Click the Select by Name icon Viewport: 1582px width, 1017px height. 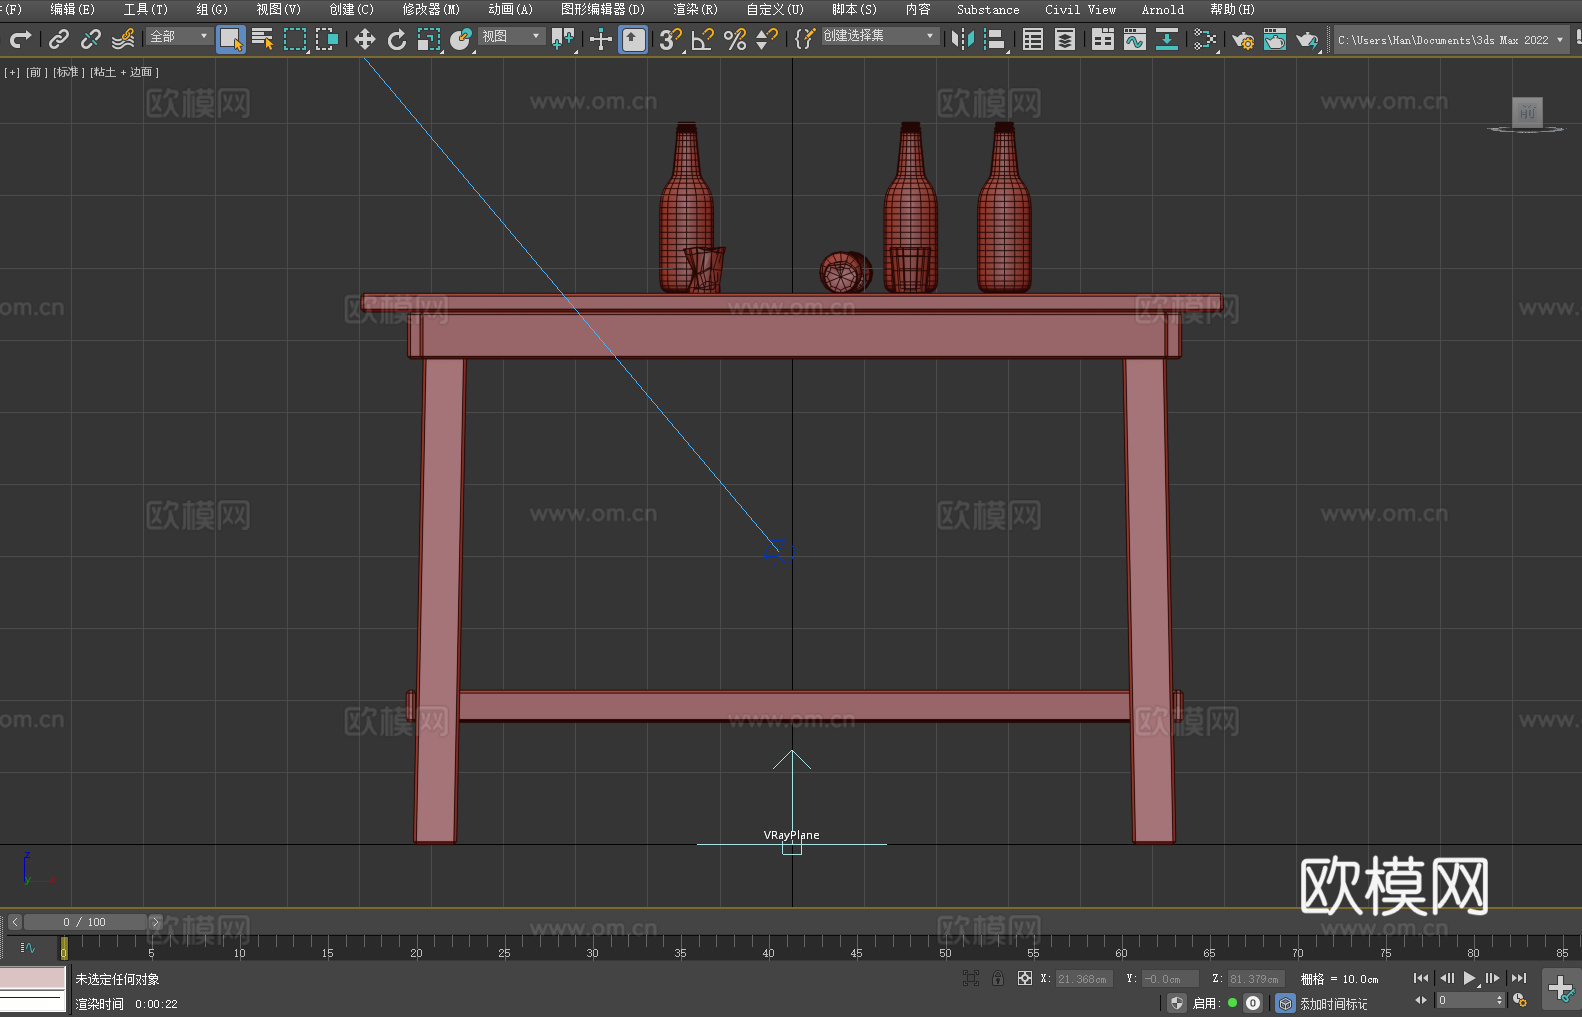[x=262, y=39]
